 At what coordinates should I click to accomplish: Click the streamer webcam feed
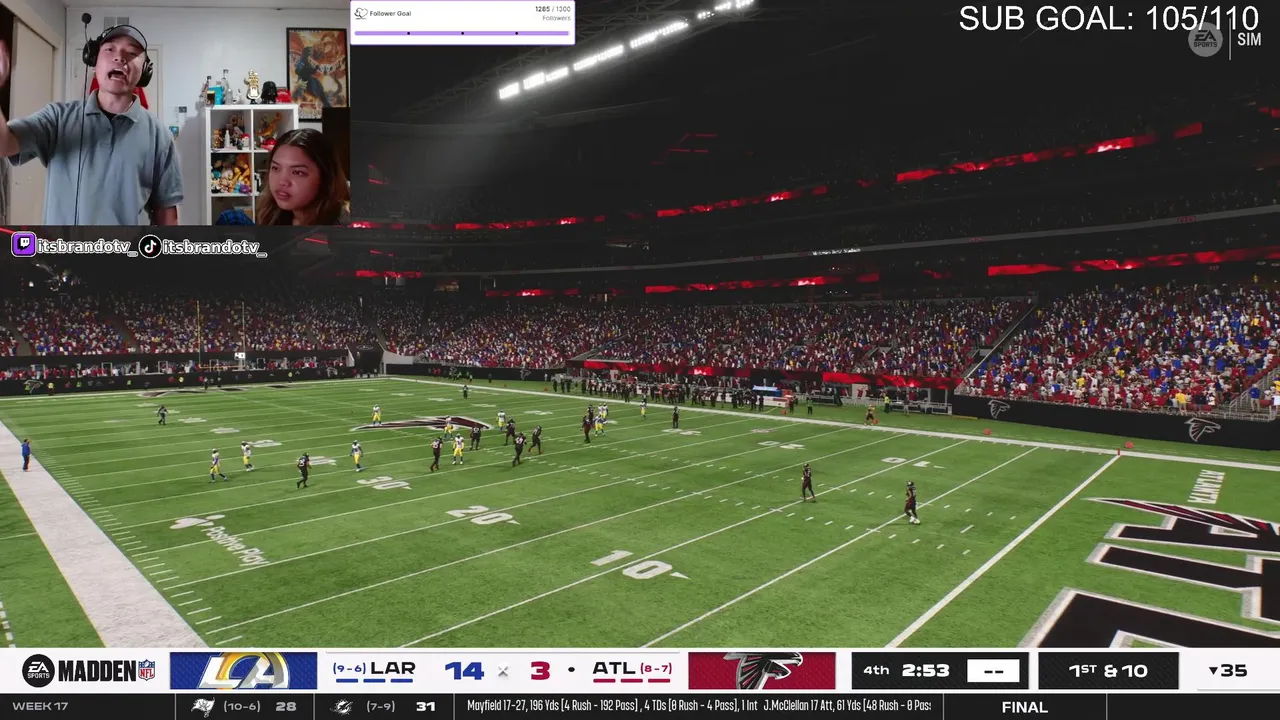(x=175, y=112)
